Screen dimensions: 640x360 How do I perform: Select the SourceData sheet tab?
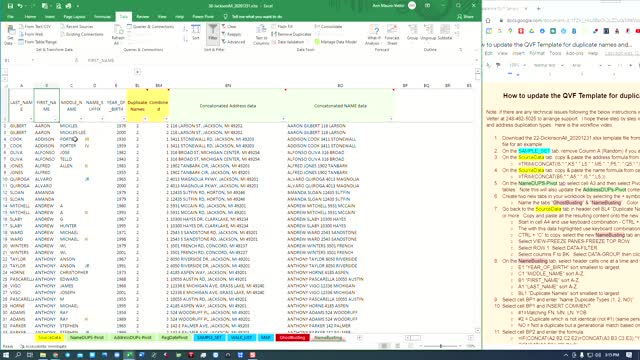pyautogui.click(x=49, y=338)
